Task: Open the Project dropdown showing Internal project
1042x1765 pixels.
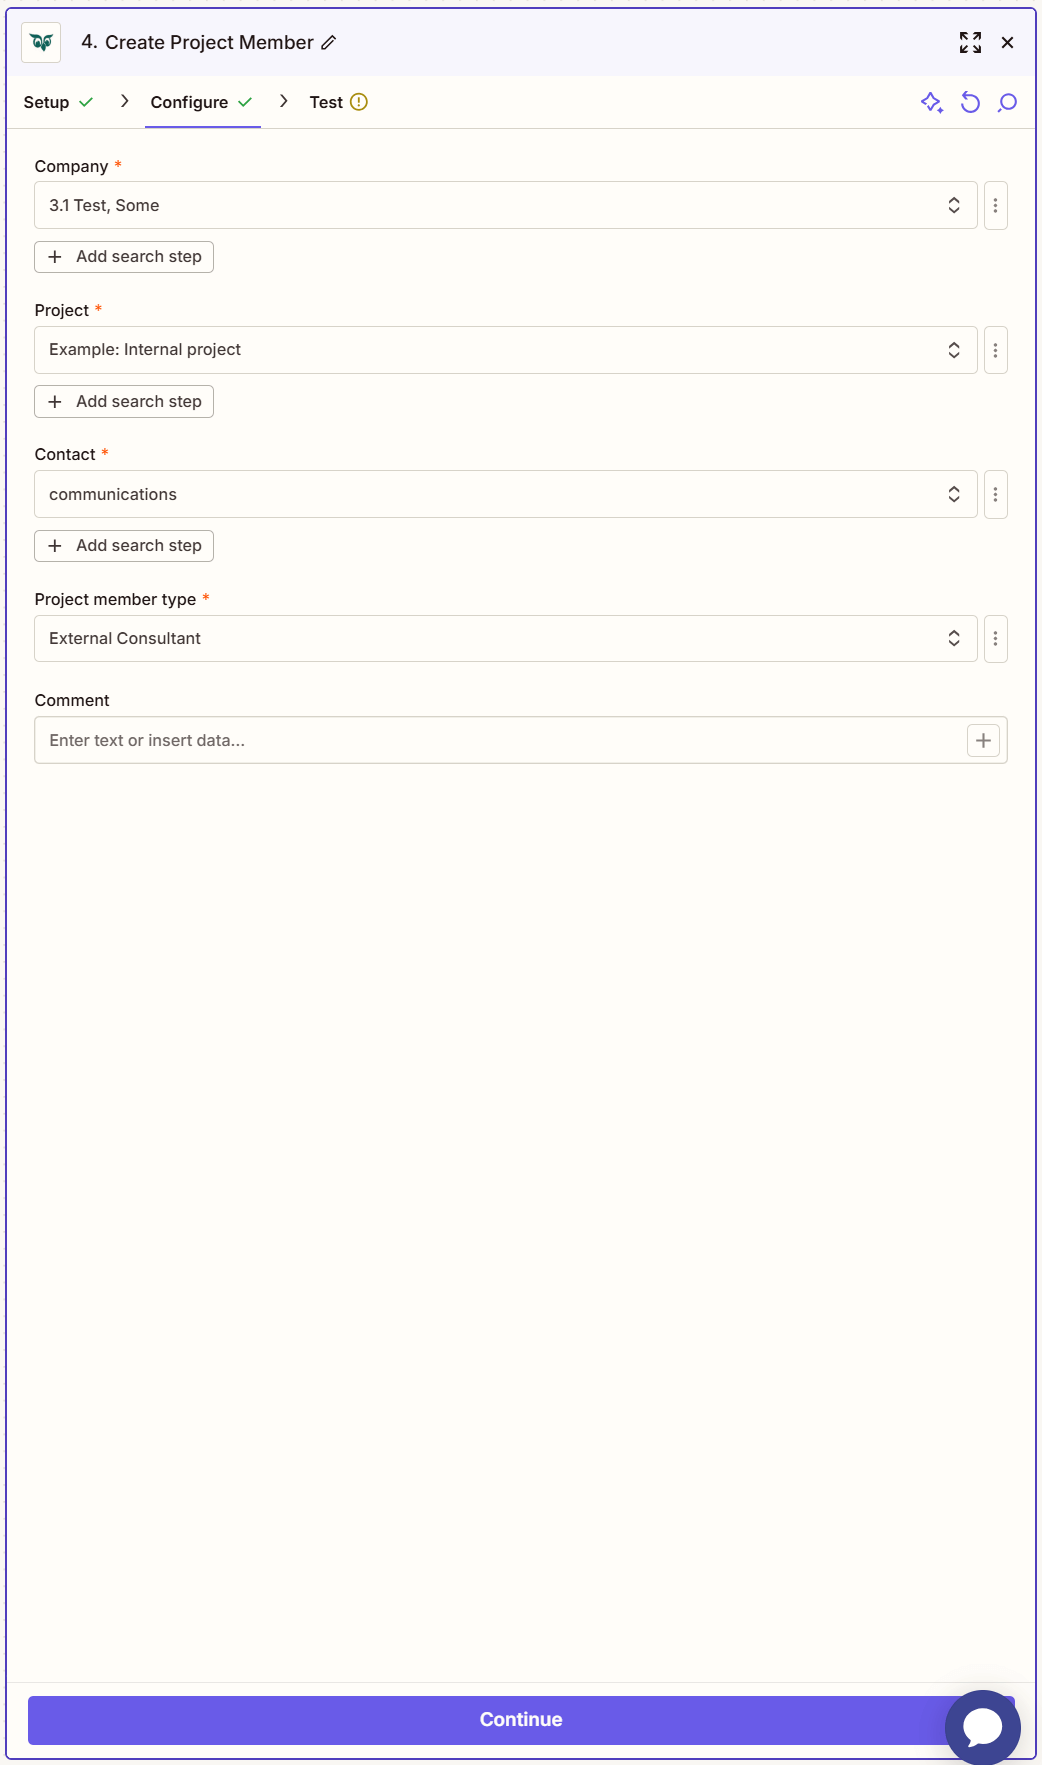Action: (955, 349)
